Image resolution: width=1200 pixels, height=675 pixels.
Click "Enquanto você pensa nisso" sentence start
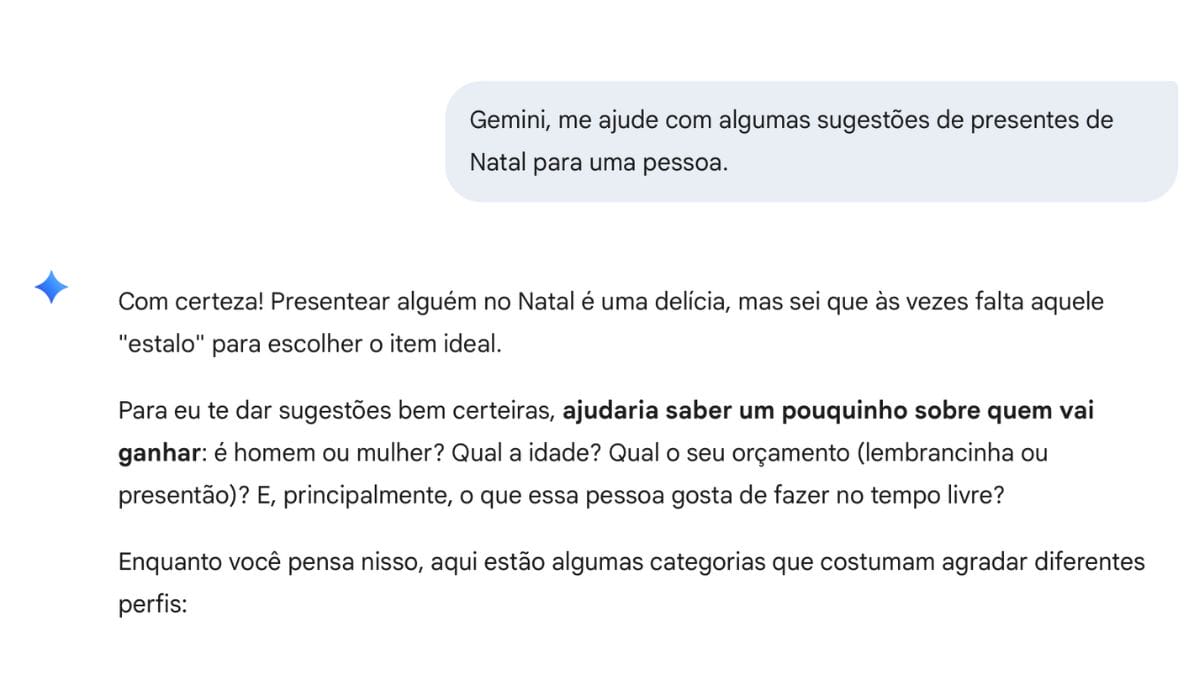pyautogui.click(x=270, y=562)
